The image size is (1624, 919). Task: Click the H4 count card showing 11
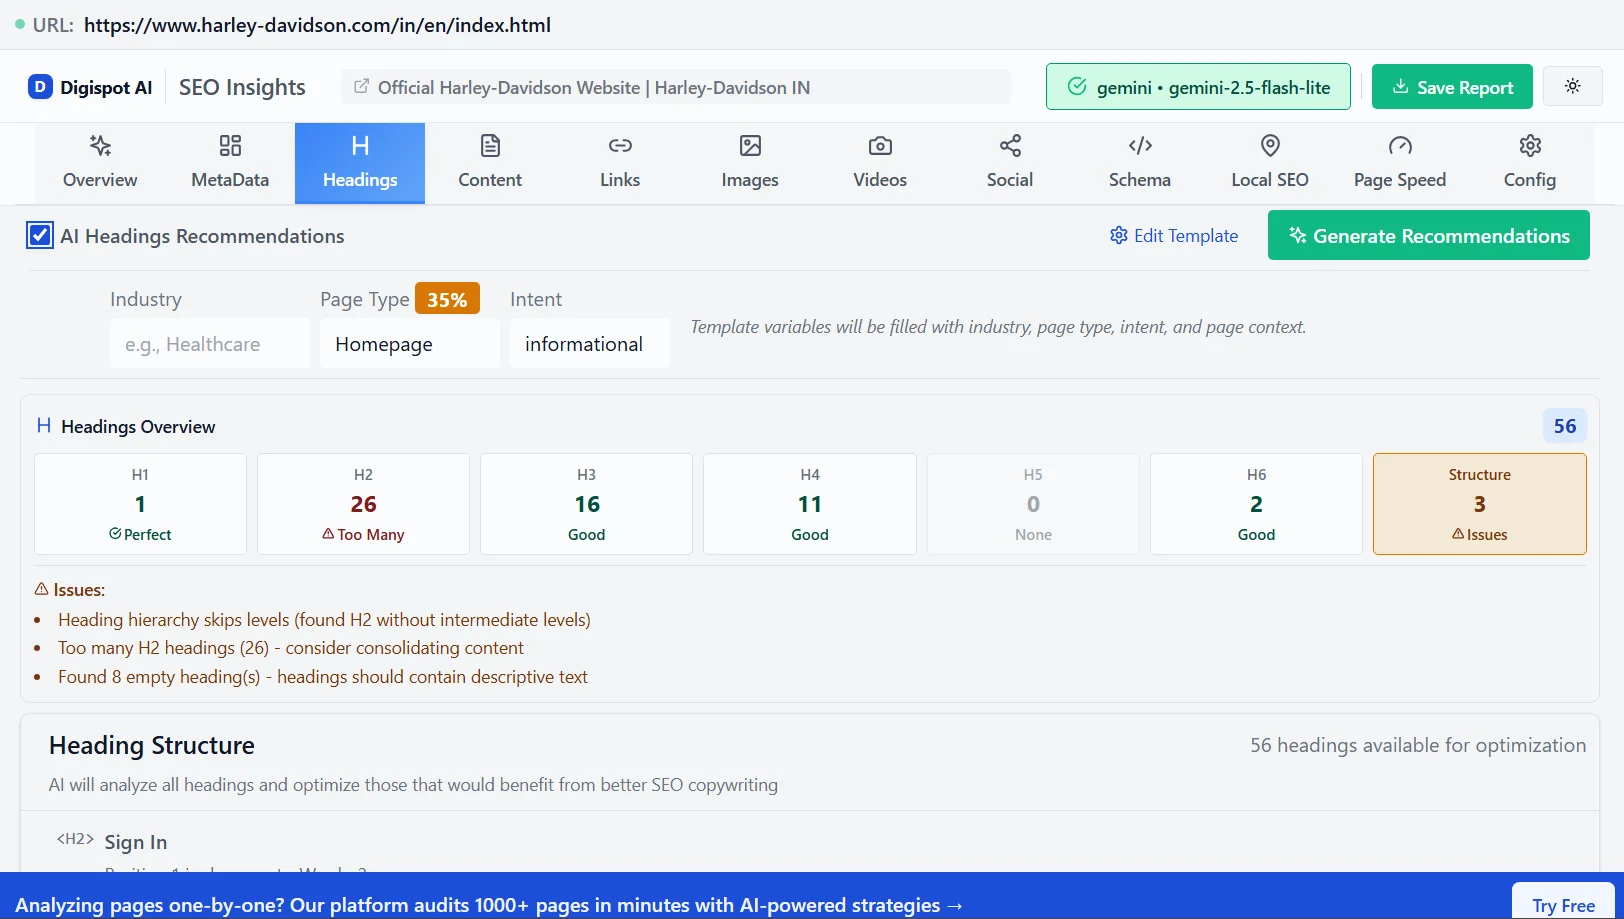pyautogui.click(x=810, y=504)
